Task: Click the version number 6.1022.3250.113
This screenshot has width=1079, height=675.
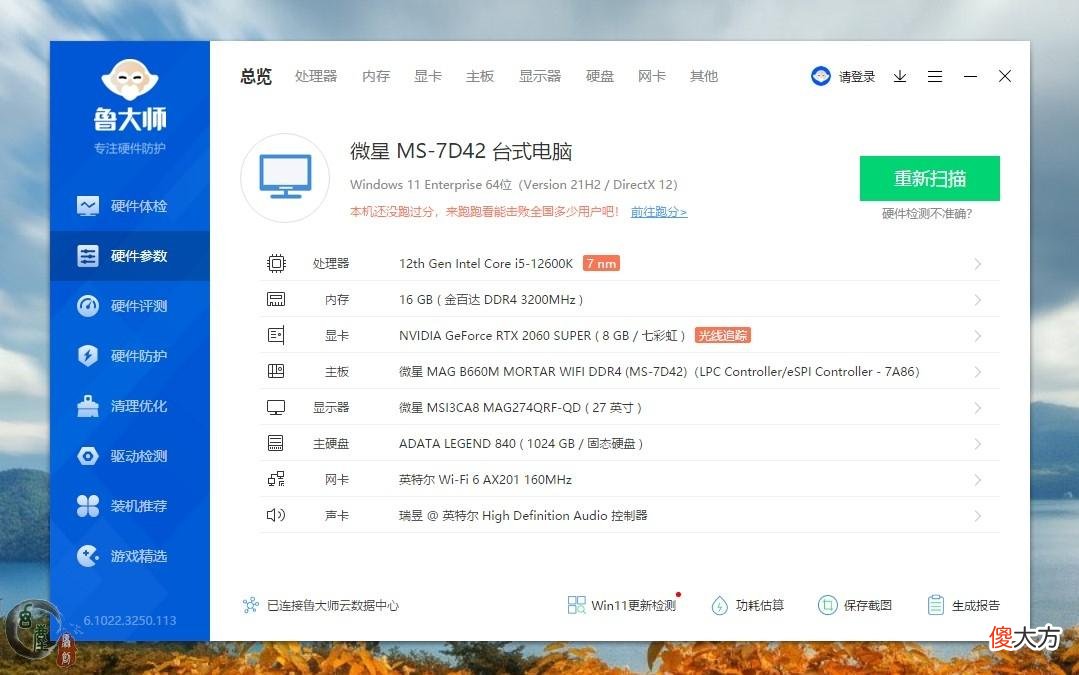Action: [x=129, y=621]
